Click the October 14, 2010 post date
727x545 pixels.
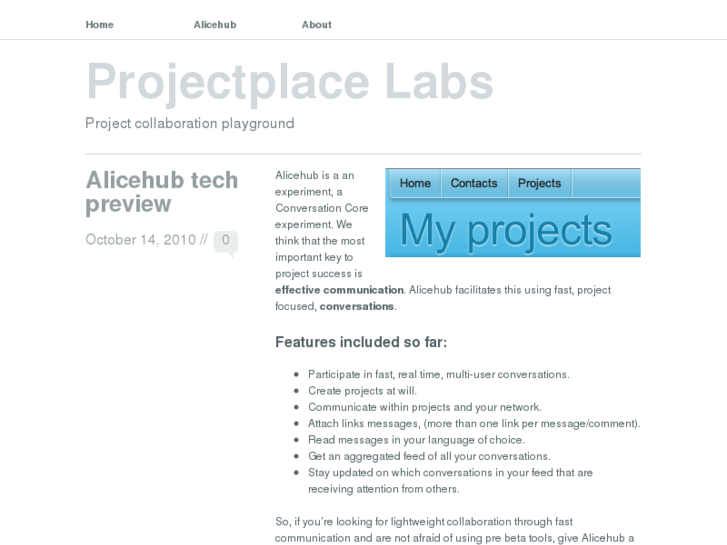click(x=140, y=240)
